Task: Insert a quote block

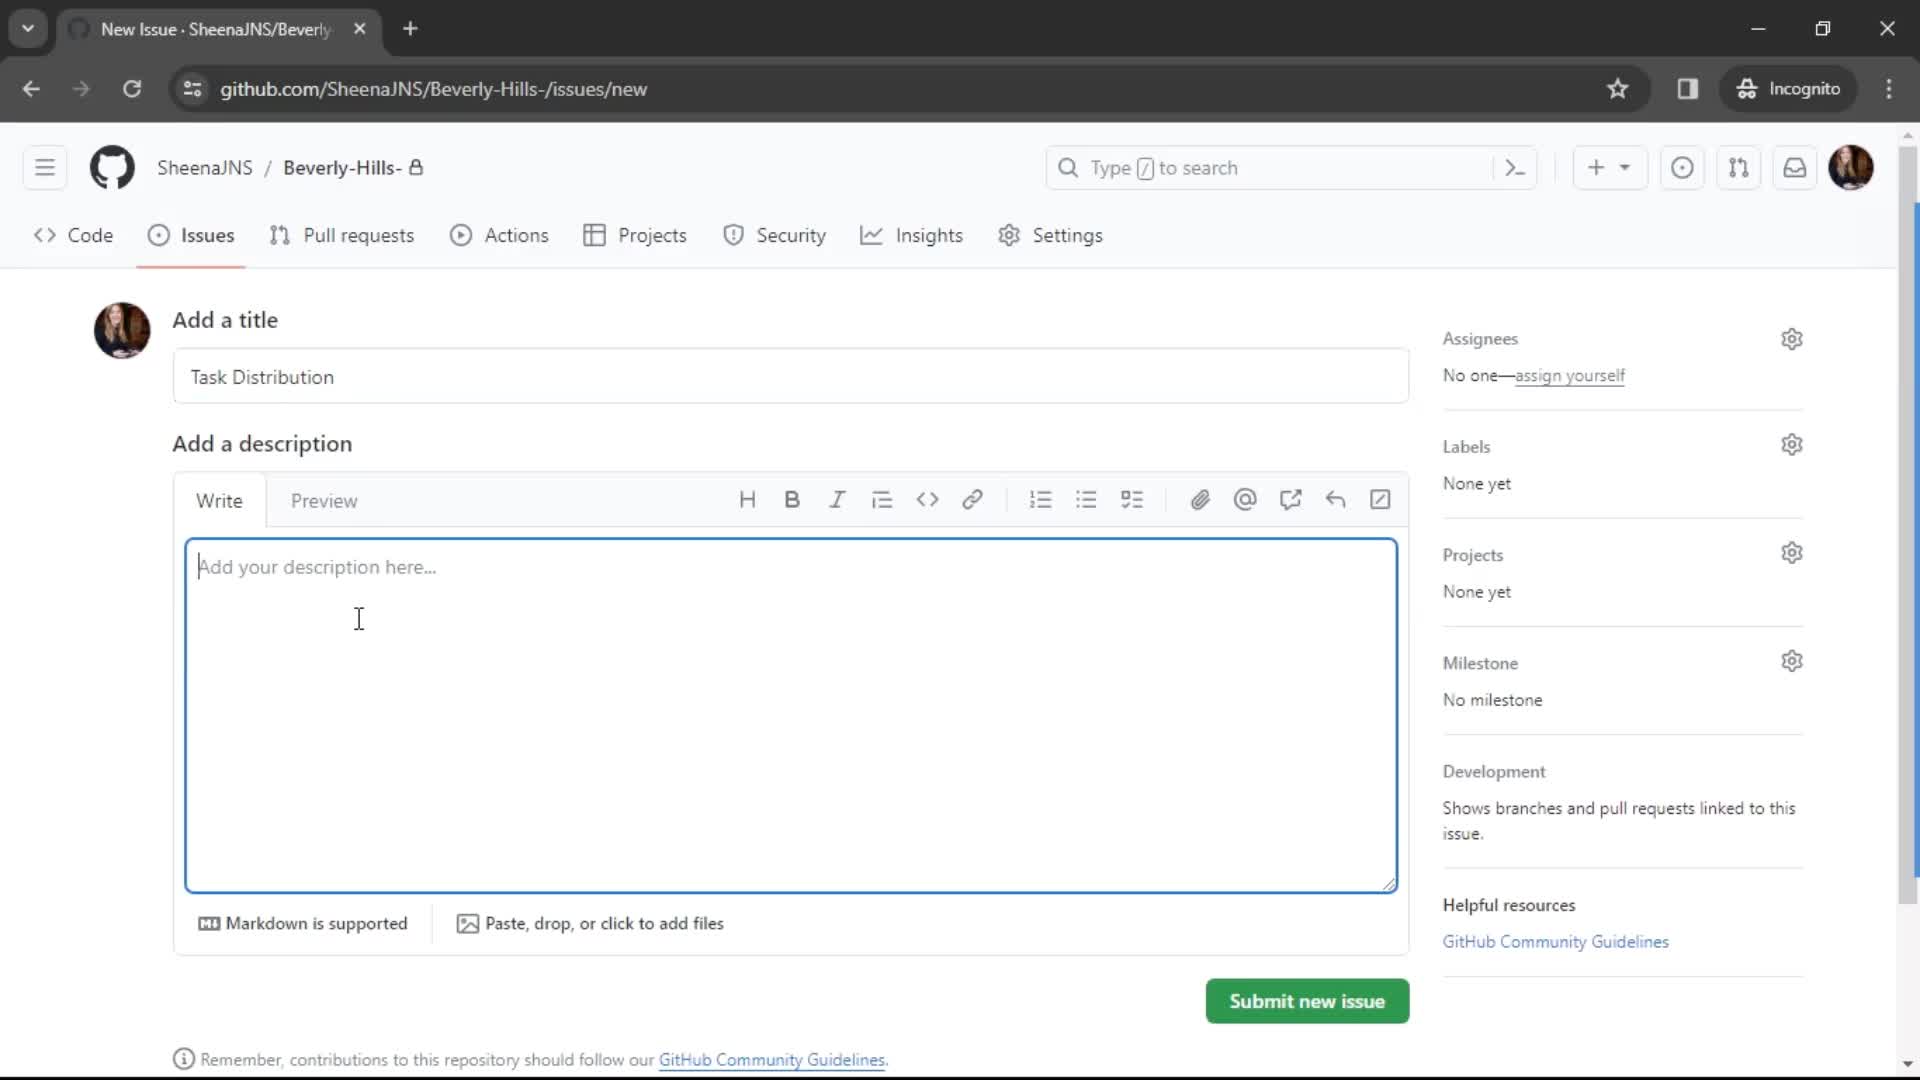Action: pyautogui.click(x=882, y=500)
